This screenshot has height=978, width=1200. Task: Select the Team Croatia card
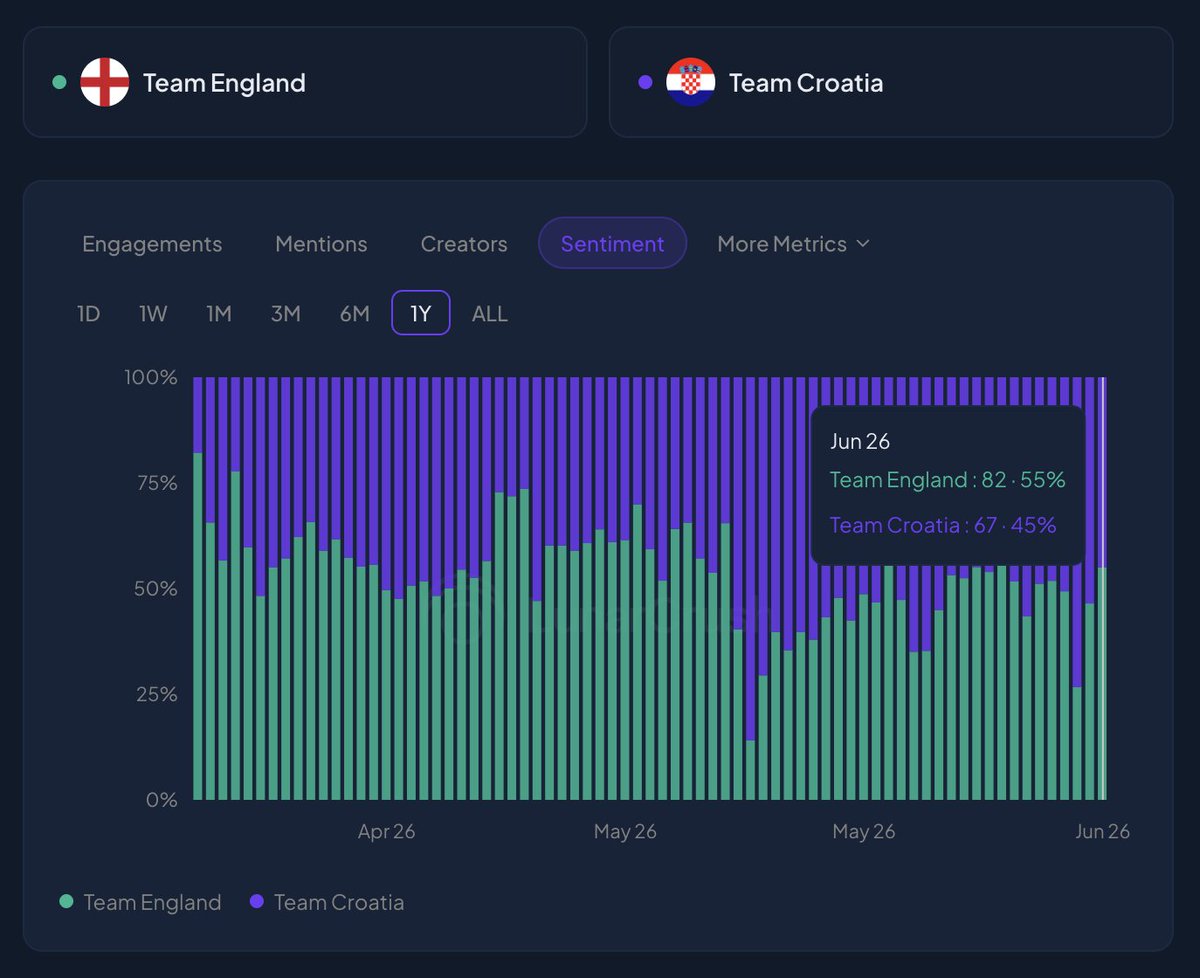tap(891, 82)
